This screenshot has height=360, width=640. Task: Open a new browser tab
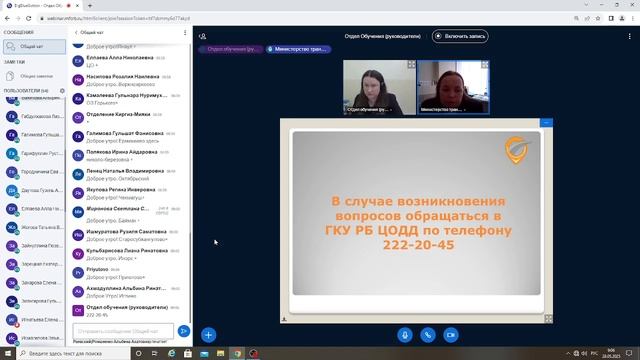point(90,6)
